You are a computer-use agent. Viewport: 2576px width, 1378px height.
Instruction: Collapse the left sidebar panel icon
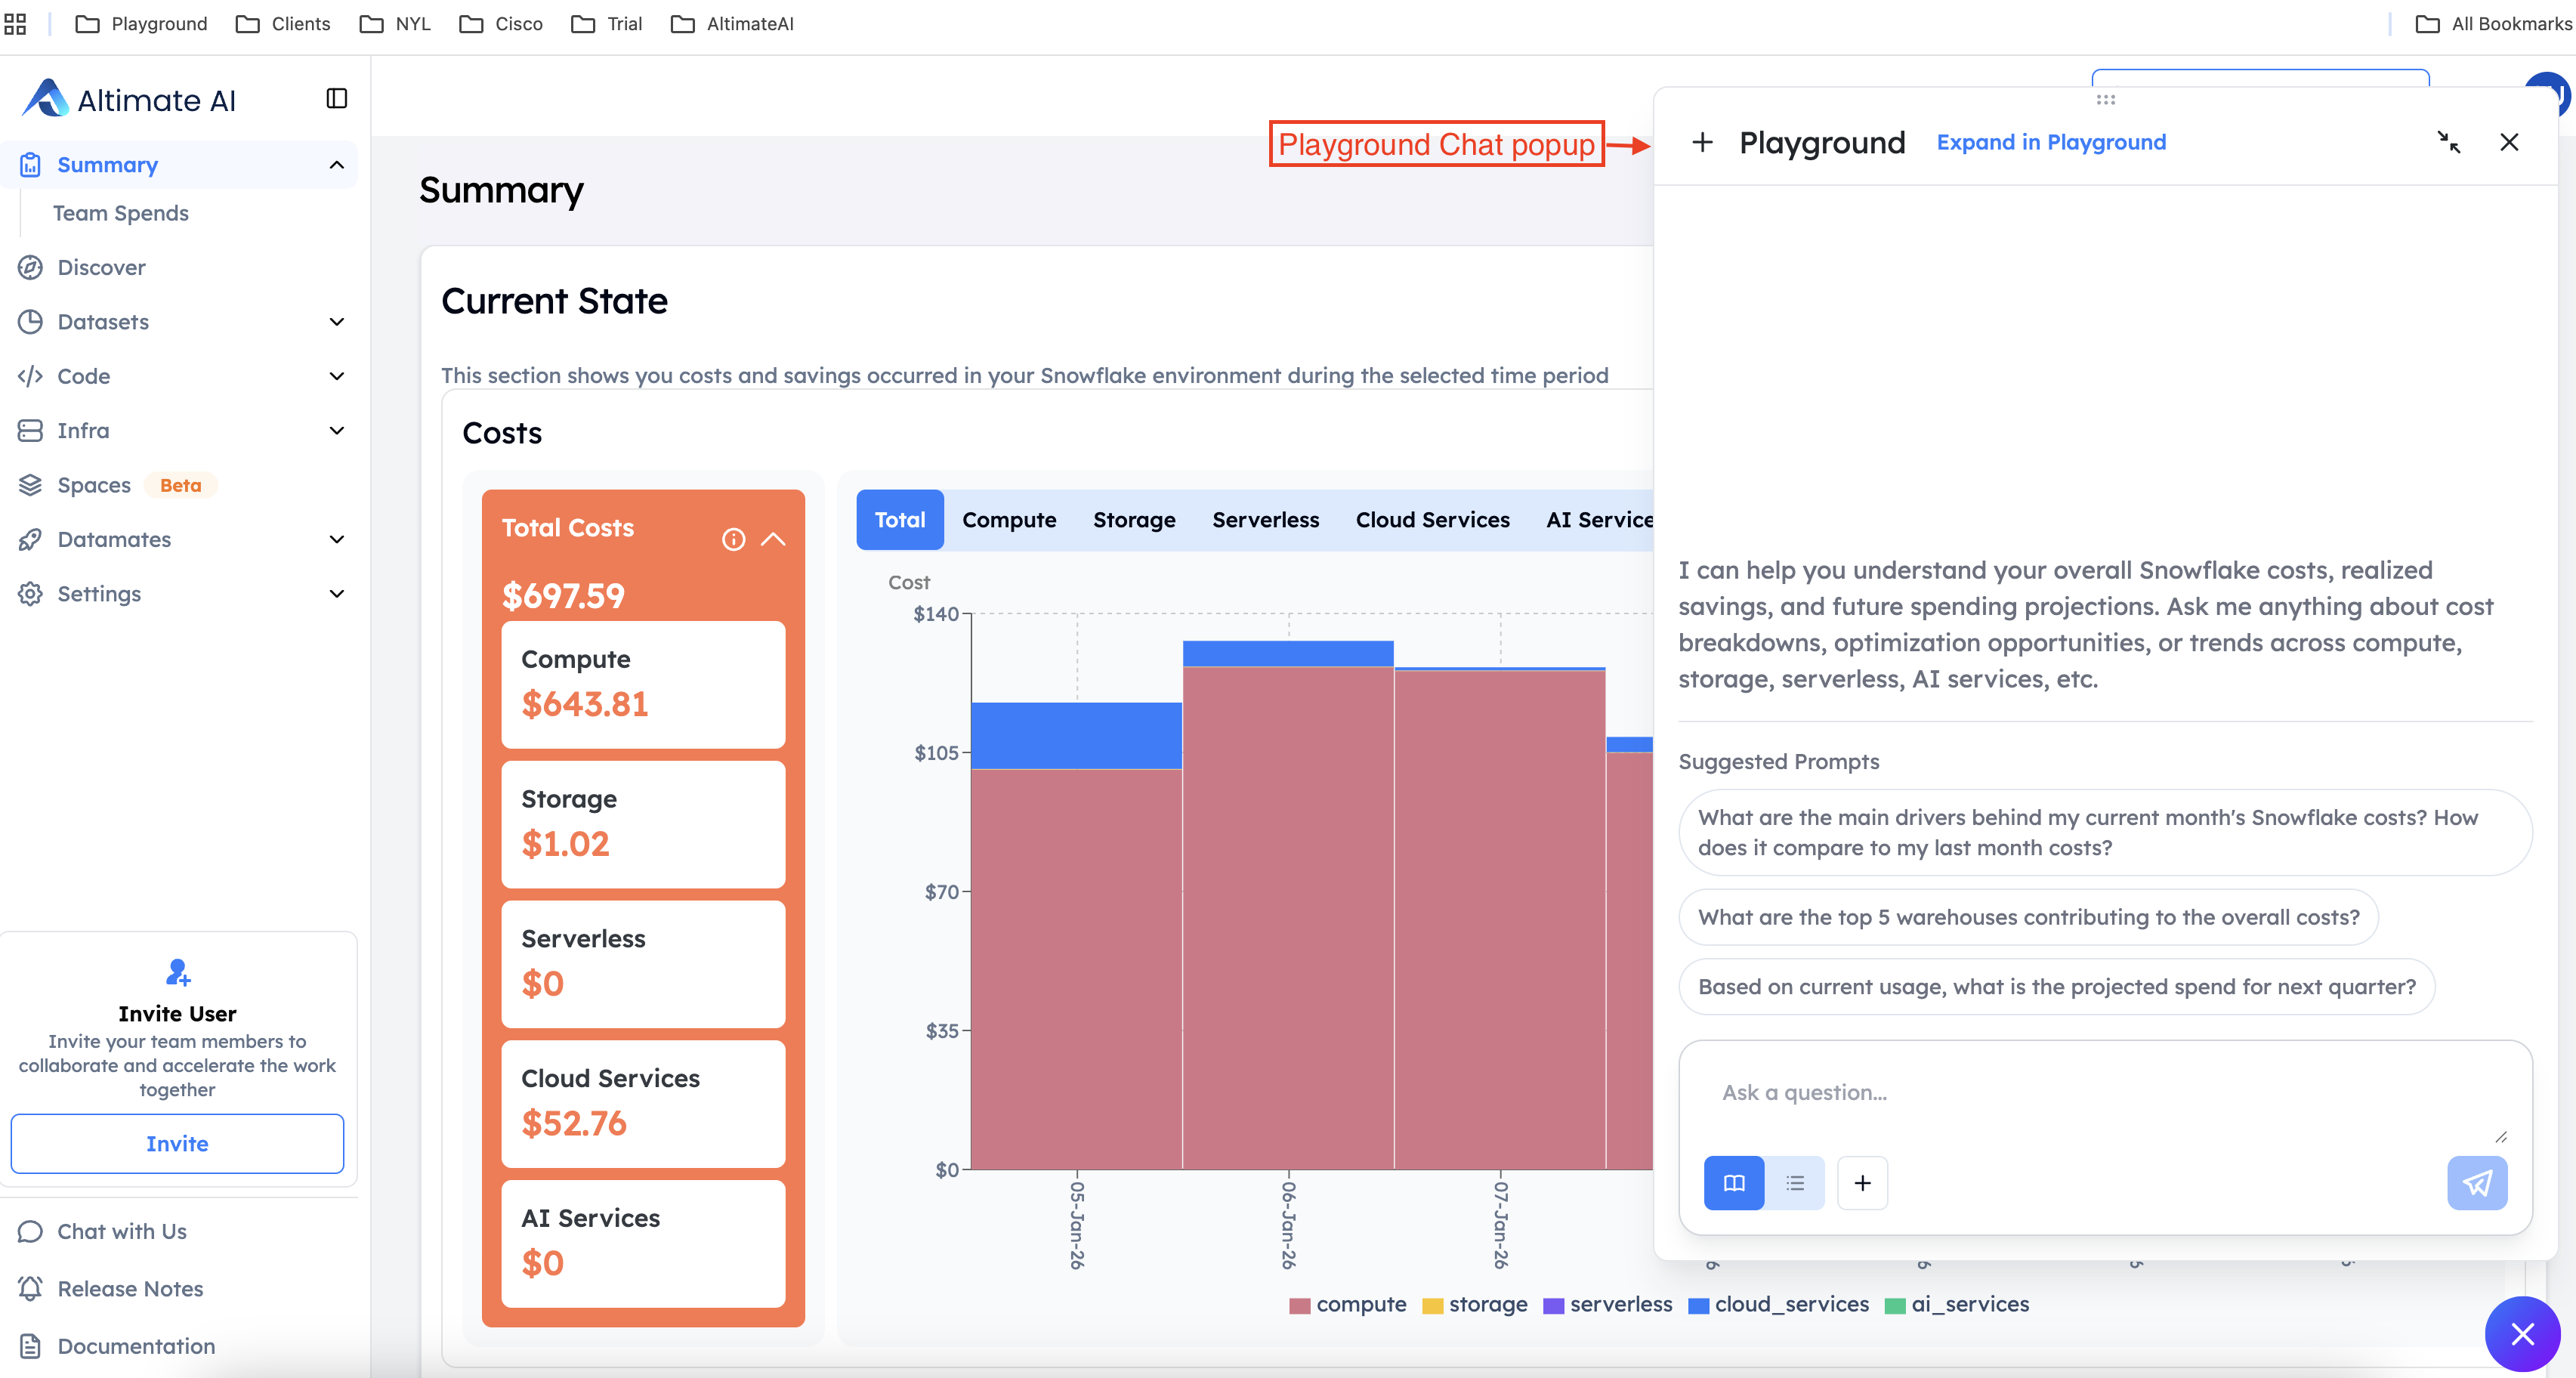point(336,98)
